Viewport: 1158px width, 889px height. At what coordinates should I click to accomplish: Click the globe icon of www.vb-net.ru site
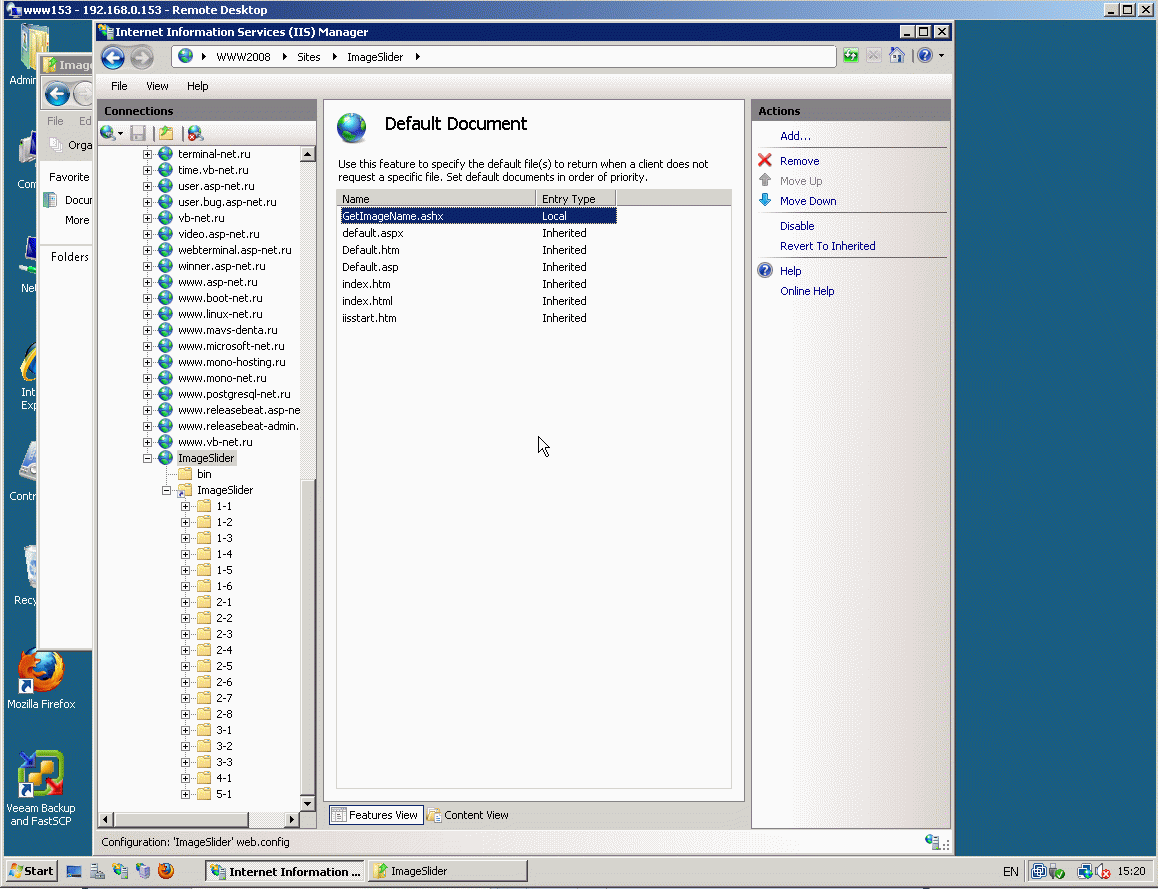point(165,442)
